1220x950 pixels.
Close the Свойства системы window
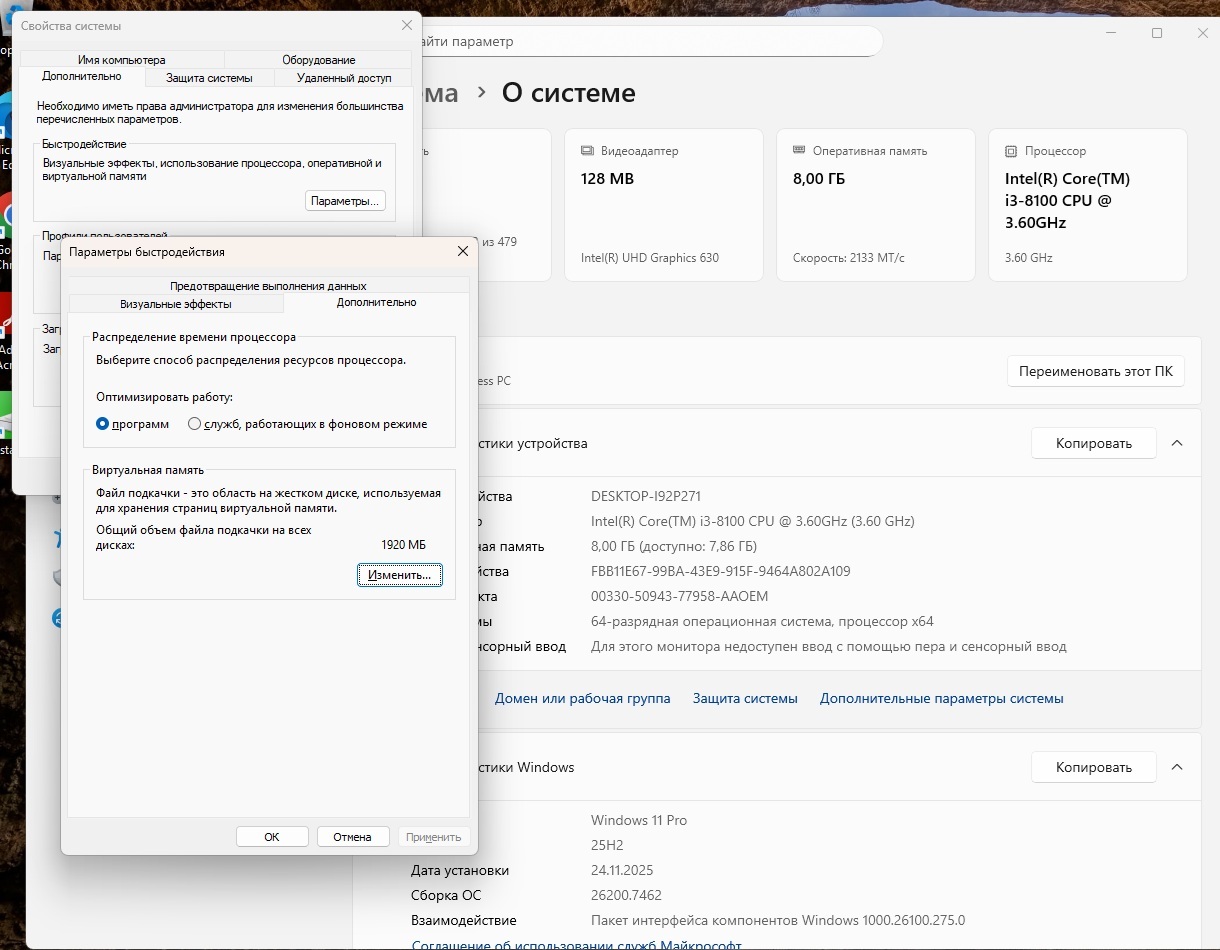[406, 26]
